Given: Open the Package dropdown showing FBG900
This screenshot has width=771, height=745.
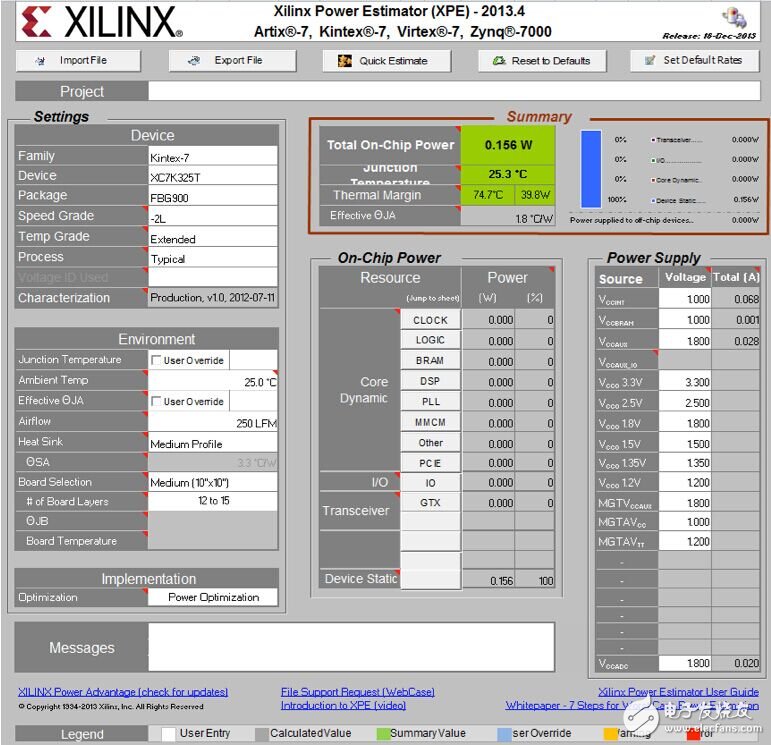Looking at the screenshot, I should [212, 197].
